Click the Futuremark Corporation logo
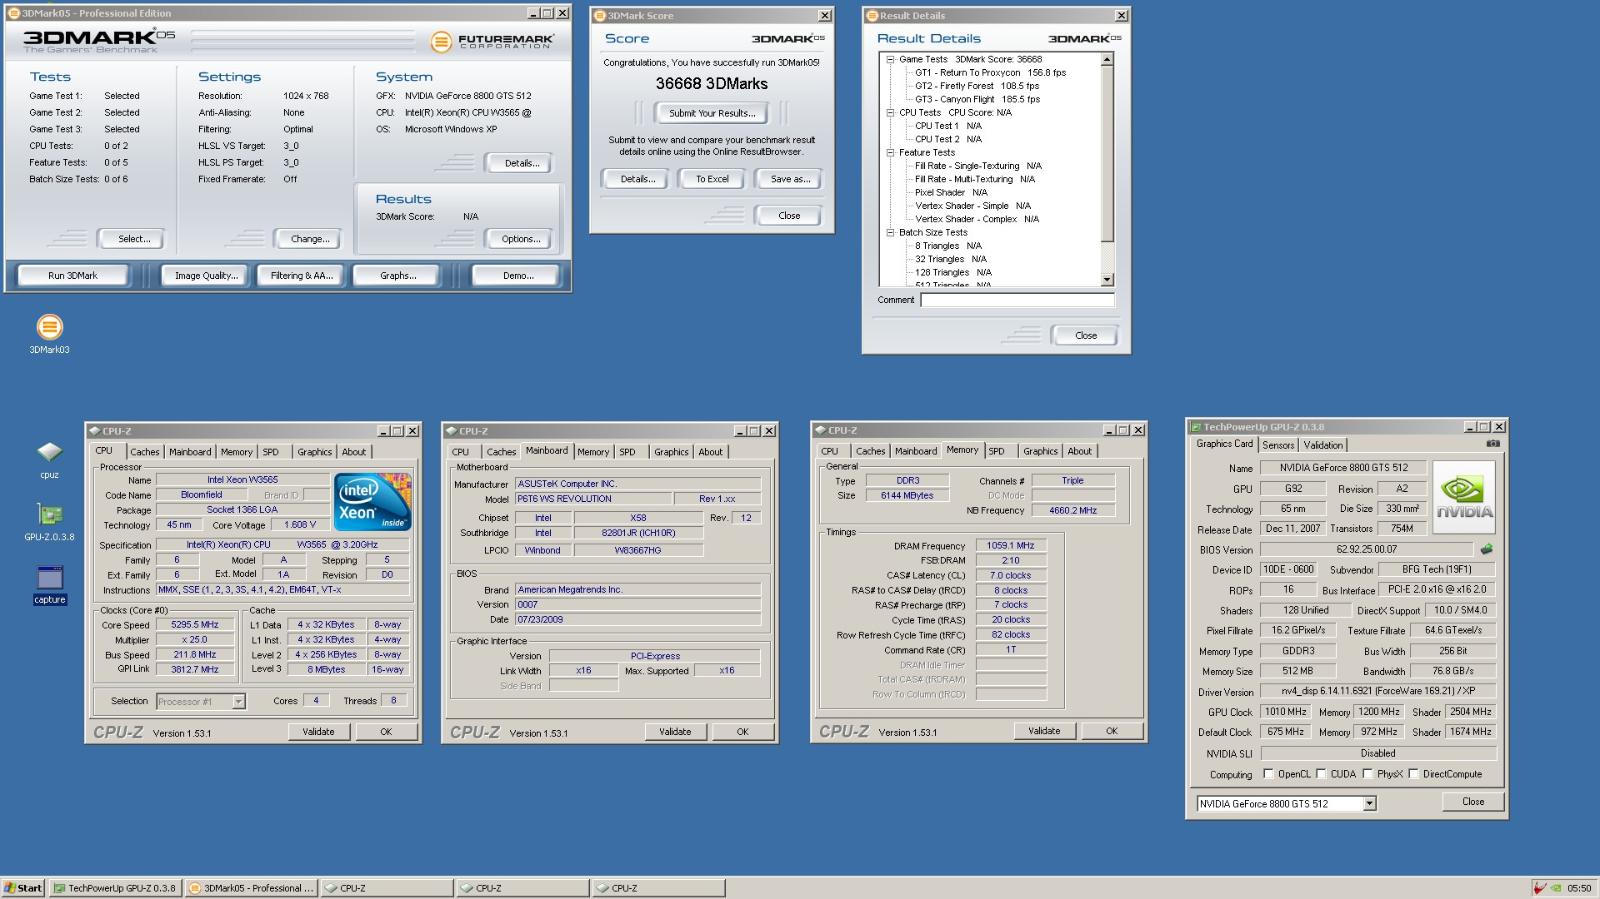 pyautogui.click(x=492, y=41)
